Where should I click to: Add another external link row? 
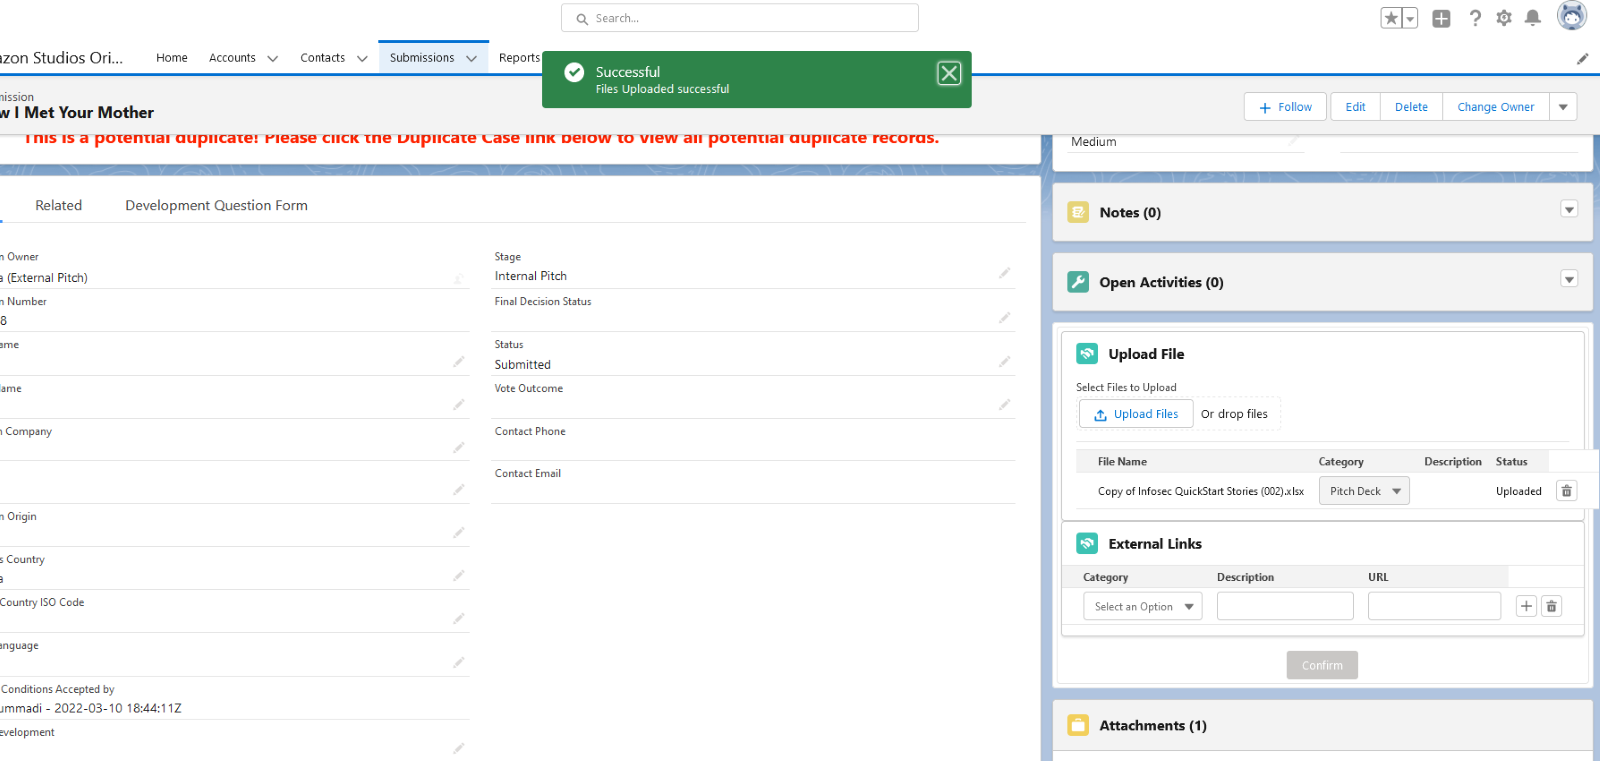tap(1526, 606)
